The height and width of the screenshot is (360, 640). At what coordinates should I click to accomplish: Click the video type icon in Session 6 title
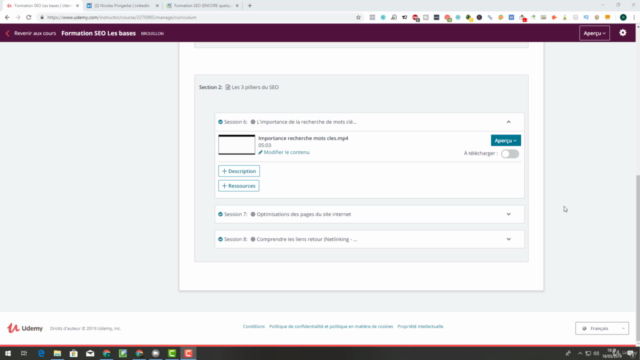click(253, 122)
